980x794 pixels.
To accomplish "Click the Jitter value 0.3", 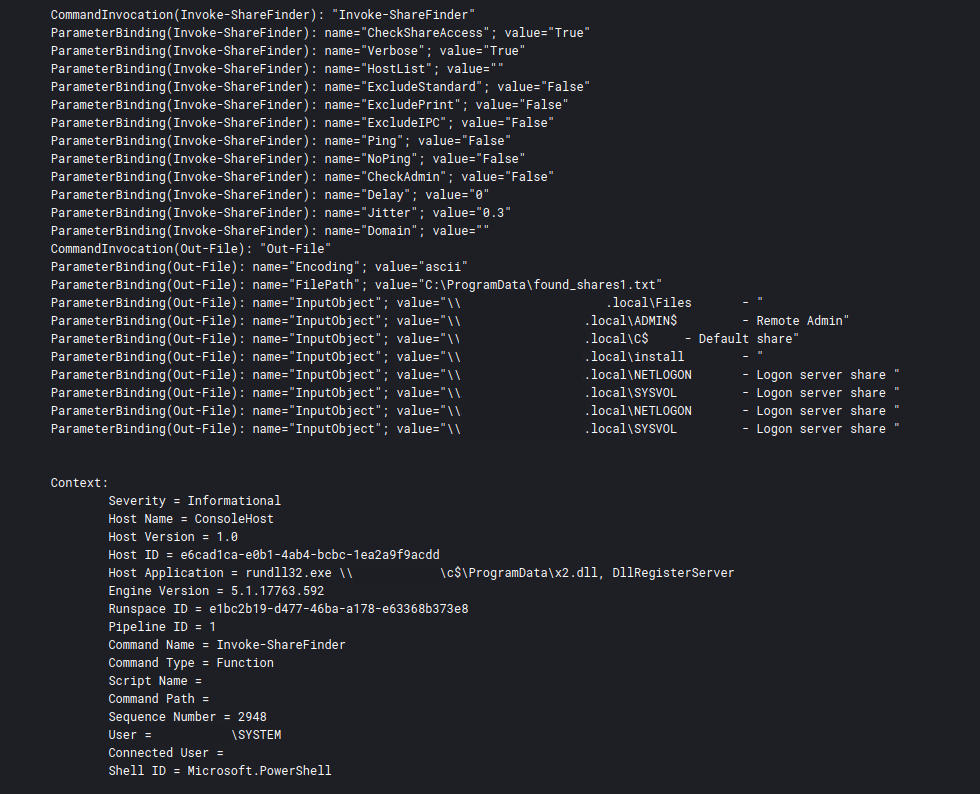I will pyautogui.click(x=493, y=213).
